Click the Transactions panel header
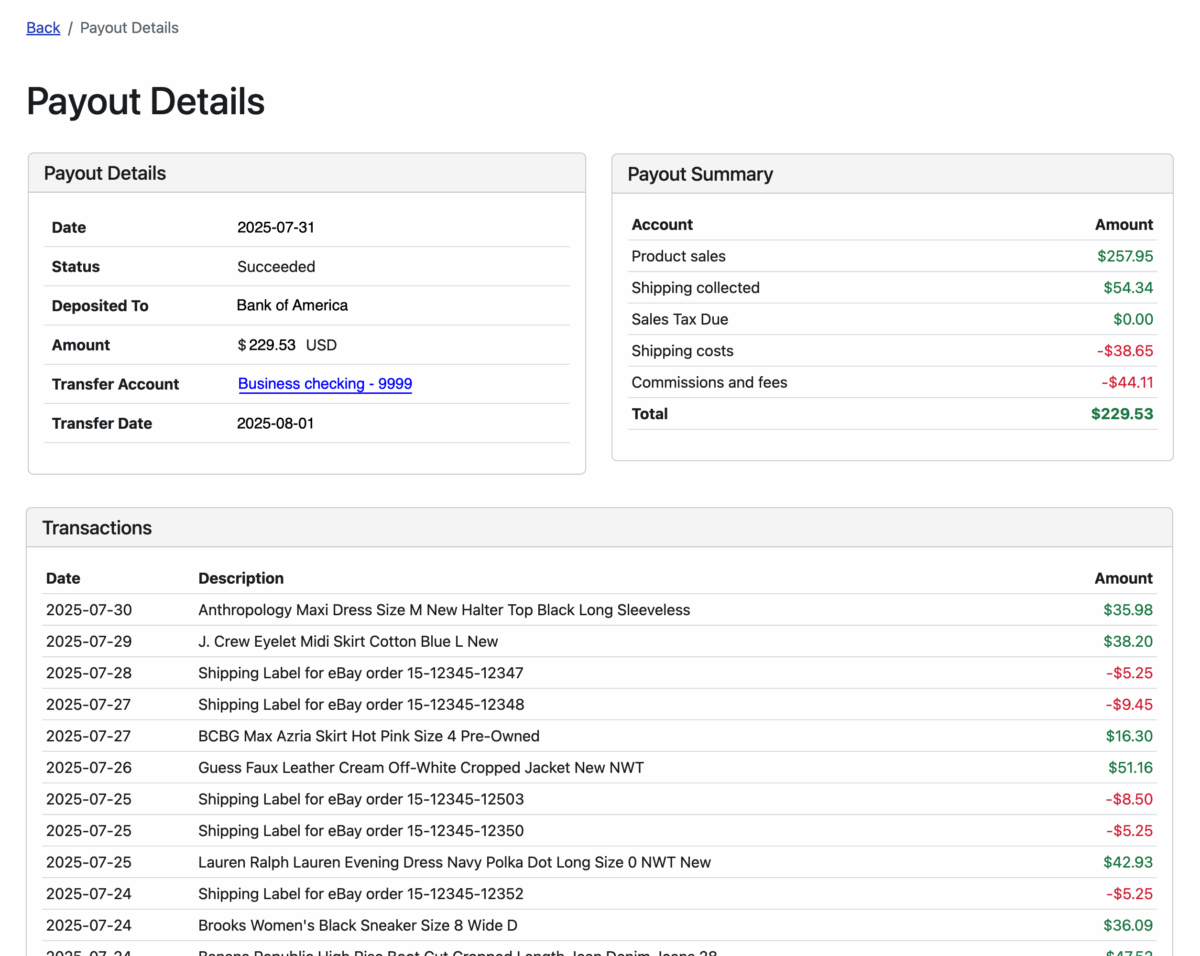 pyautogui.click(x=97, y=527)
